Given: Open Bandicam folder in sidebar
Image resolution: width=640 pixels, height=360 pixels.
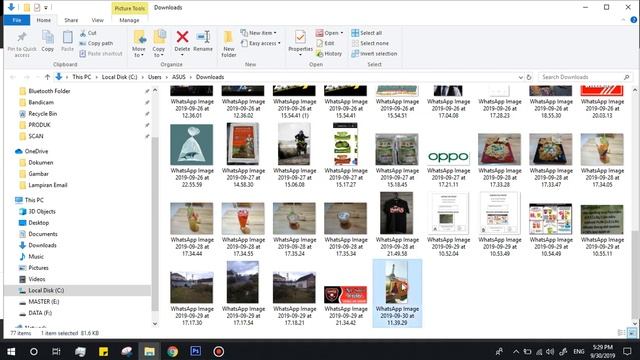Looking at the screenshot, I should point(41,102).
